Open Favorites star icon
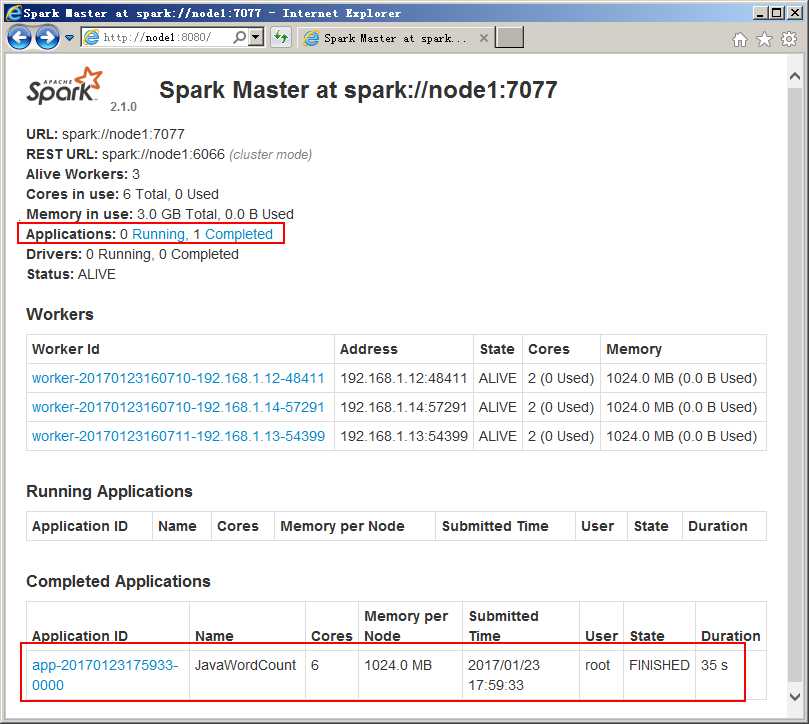Screen dimensions: 809x724 click(764, 39)
